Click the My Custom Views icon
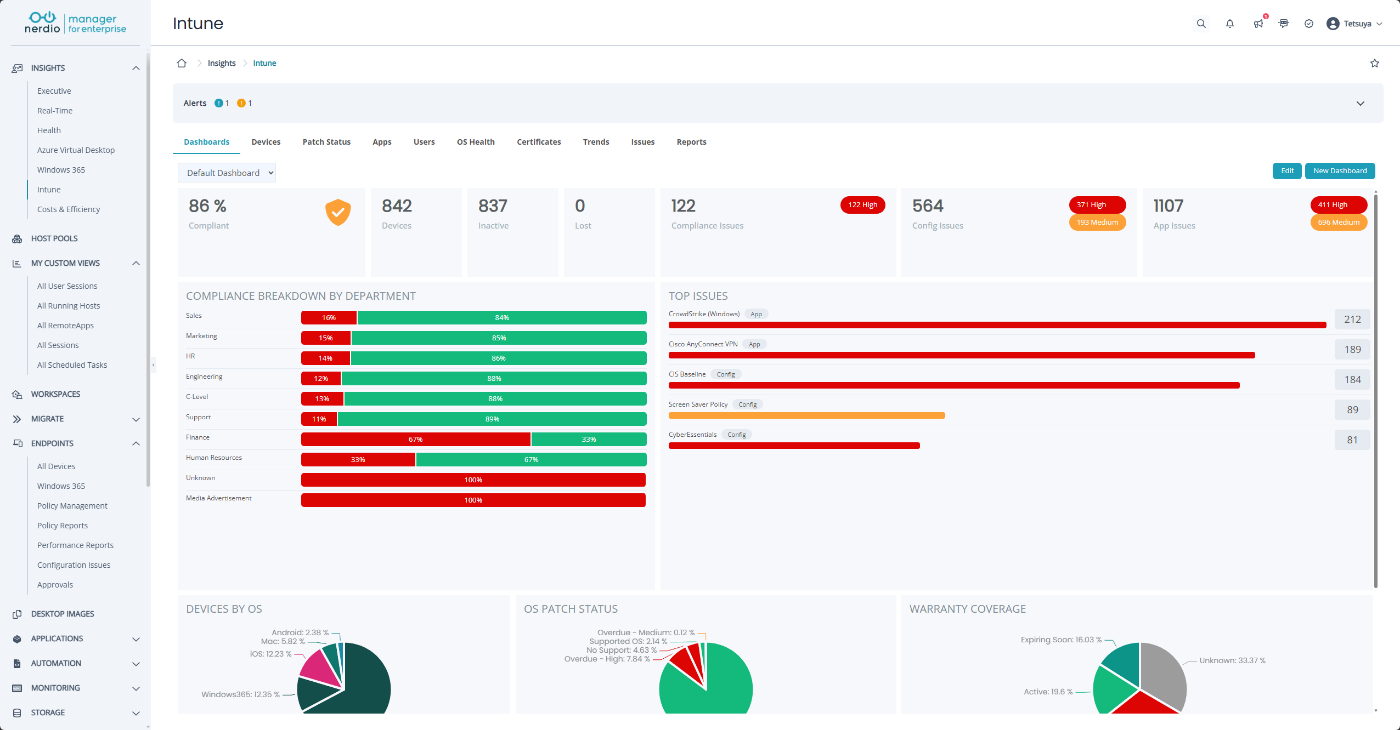The height and width of the screenshot is (730, 1400). tap(17, 263)
